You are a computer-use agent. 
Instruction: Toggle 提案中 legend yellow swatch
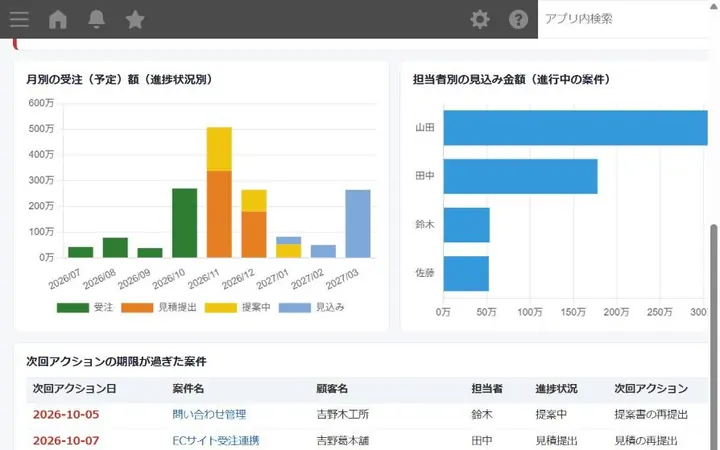tap(220, 308)
